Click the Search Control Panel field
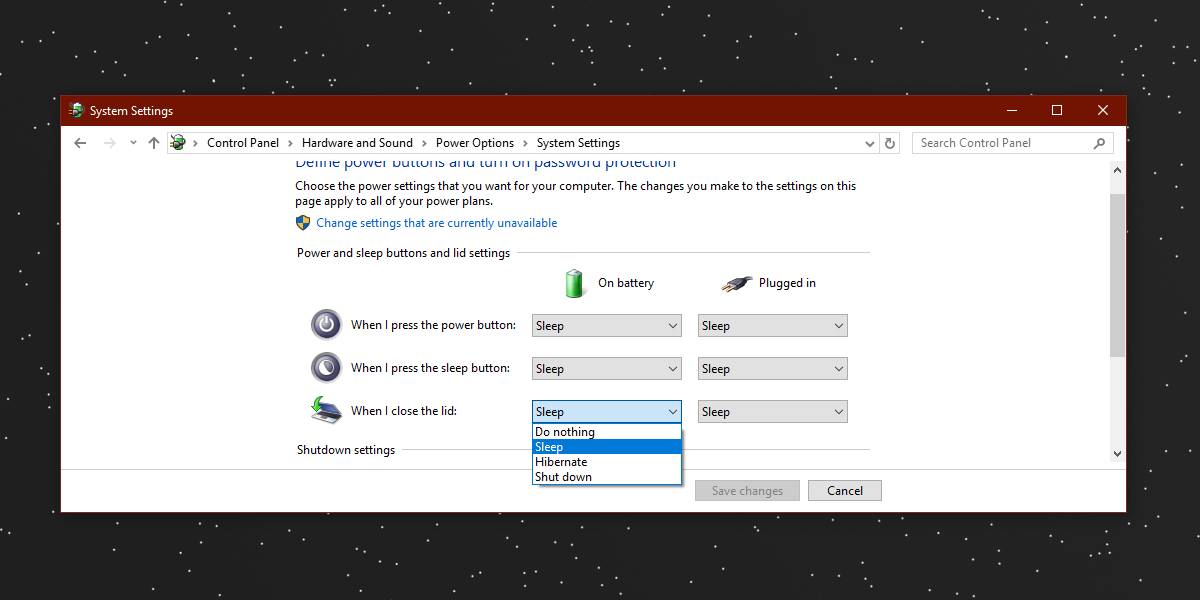Screen dimensions: 1200x600 [1002, 143]
